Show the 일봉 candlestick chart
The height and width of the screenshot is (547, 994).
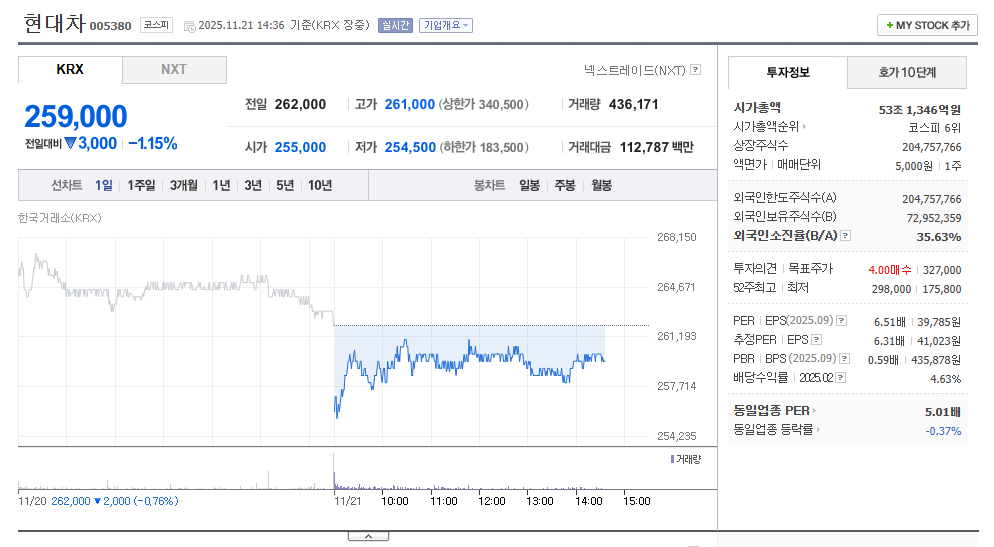529,186
